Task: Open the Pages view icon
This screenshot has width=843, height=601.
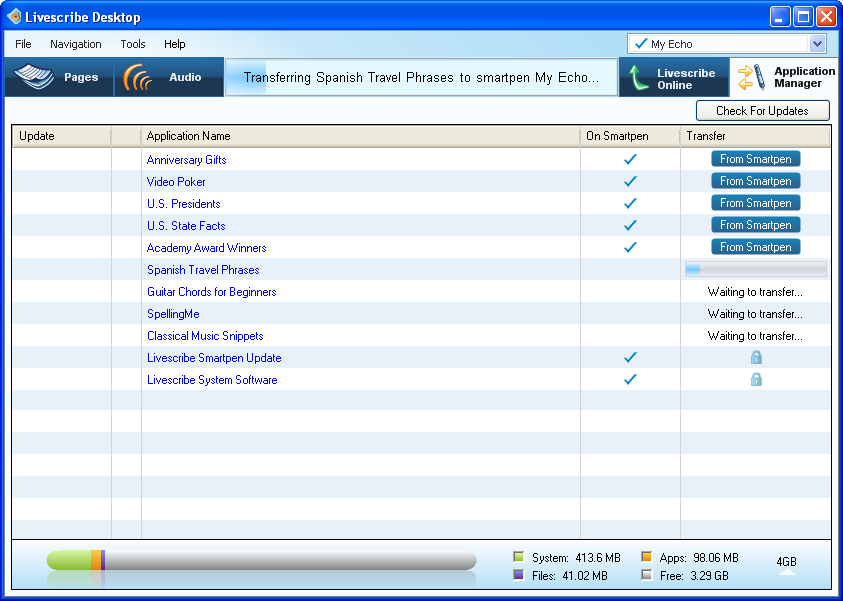Action: pos(34,78)
